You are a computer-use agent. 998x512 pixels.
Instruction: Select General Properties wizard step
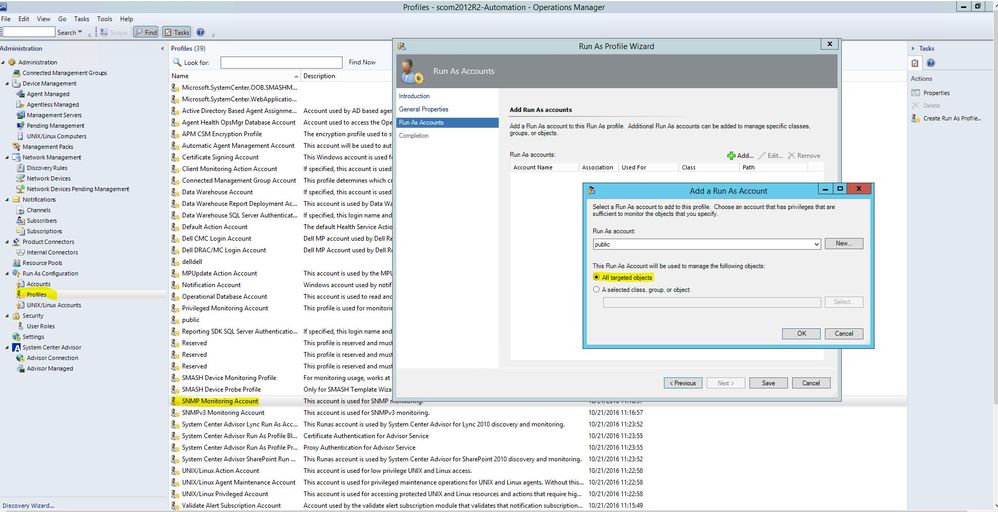tap(423, 110)
